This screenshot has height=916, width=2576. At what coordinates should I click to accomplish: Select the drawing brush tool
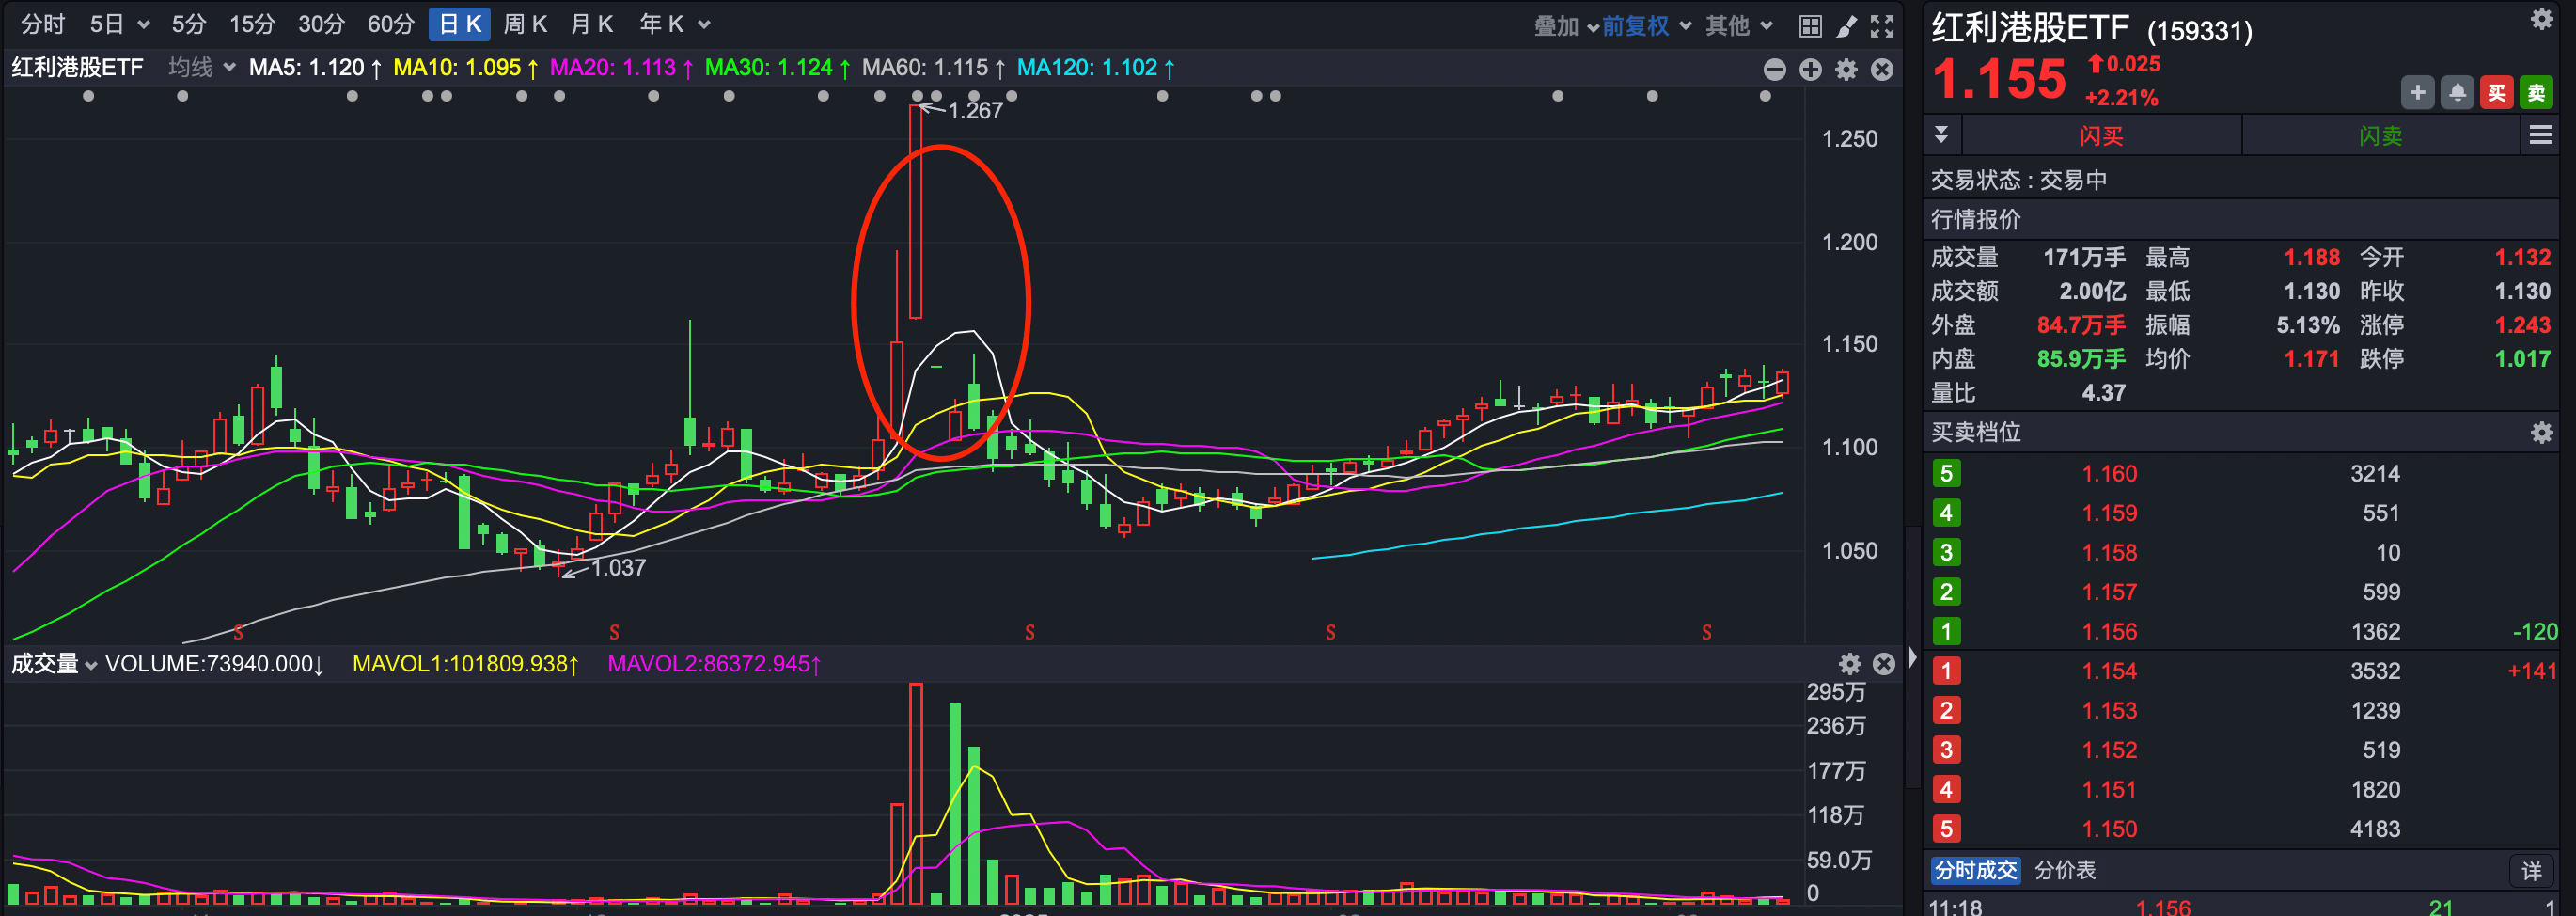(1846, 26)
